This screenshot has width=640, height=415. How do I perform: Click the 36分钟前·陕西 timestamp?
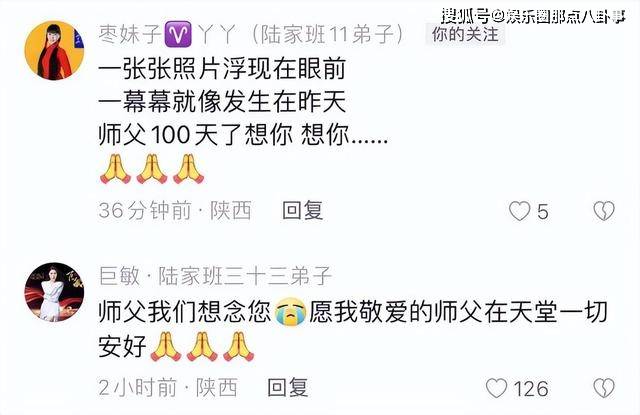(x=175, y=211)
